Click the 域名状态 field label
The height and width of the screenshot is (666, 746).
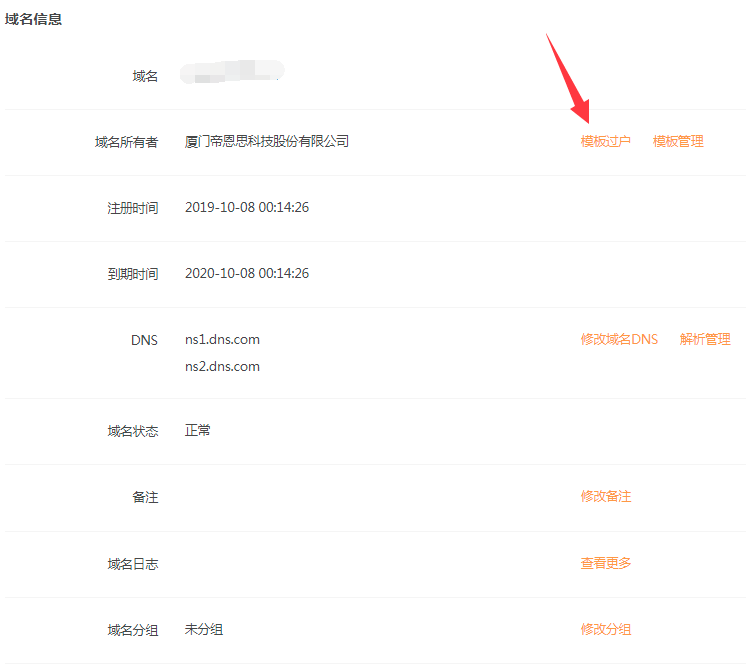(x=132, y=432)
